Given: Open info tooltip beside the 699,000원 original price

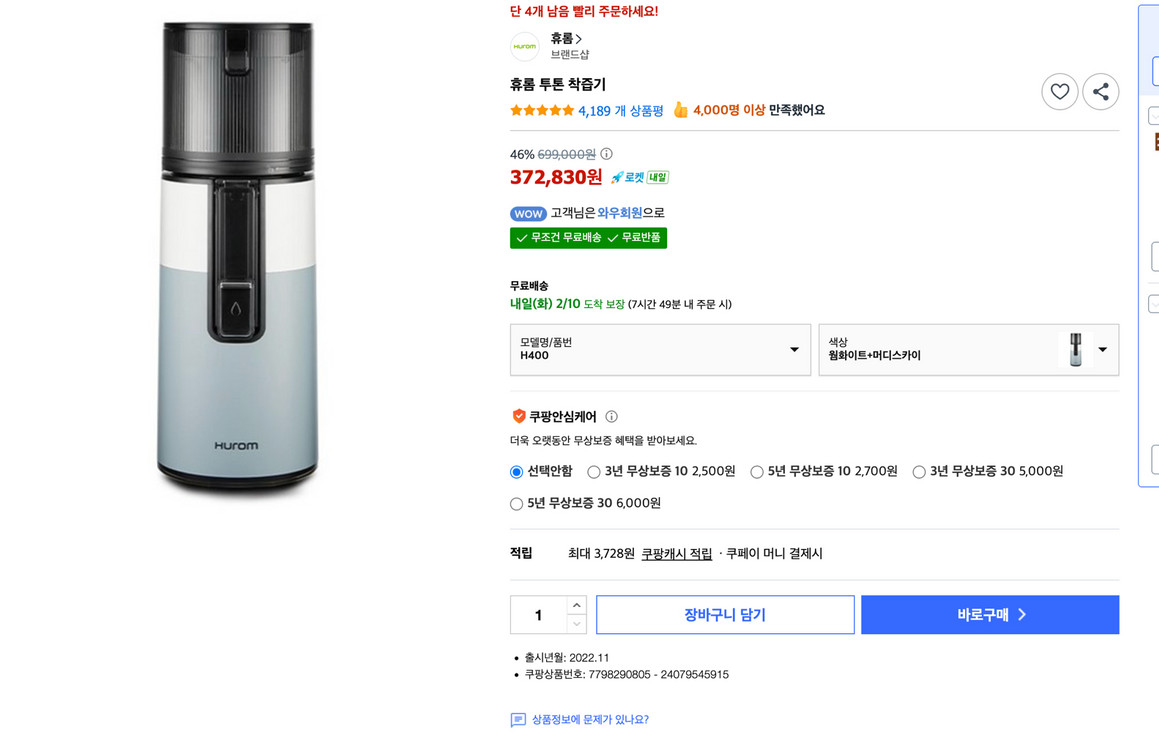Looking at the screenshot, I should click(x=606, y=154).
